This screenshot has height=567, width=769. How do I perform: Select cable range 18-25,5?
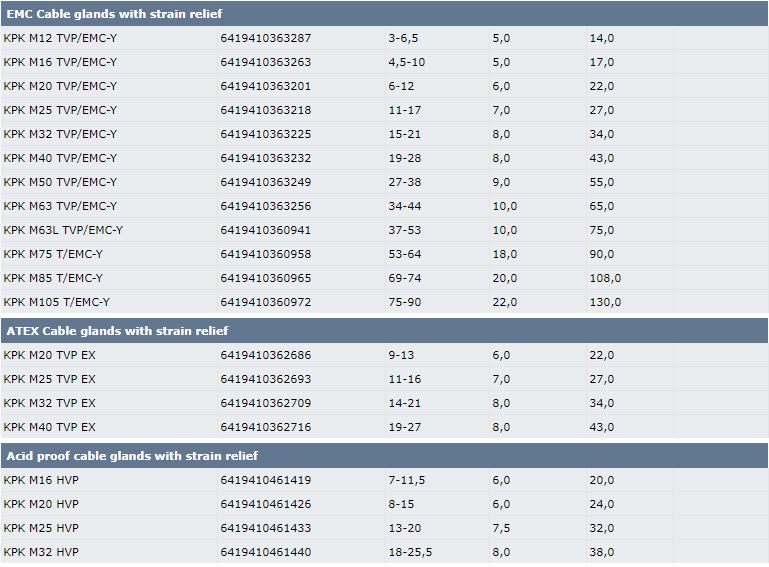pos(410,553)
